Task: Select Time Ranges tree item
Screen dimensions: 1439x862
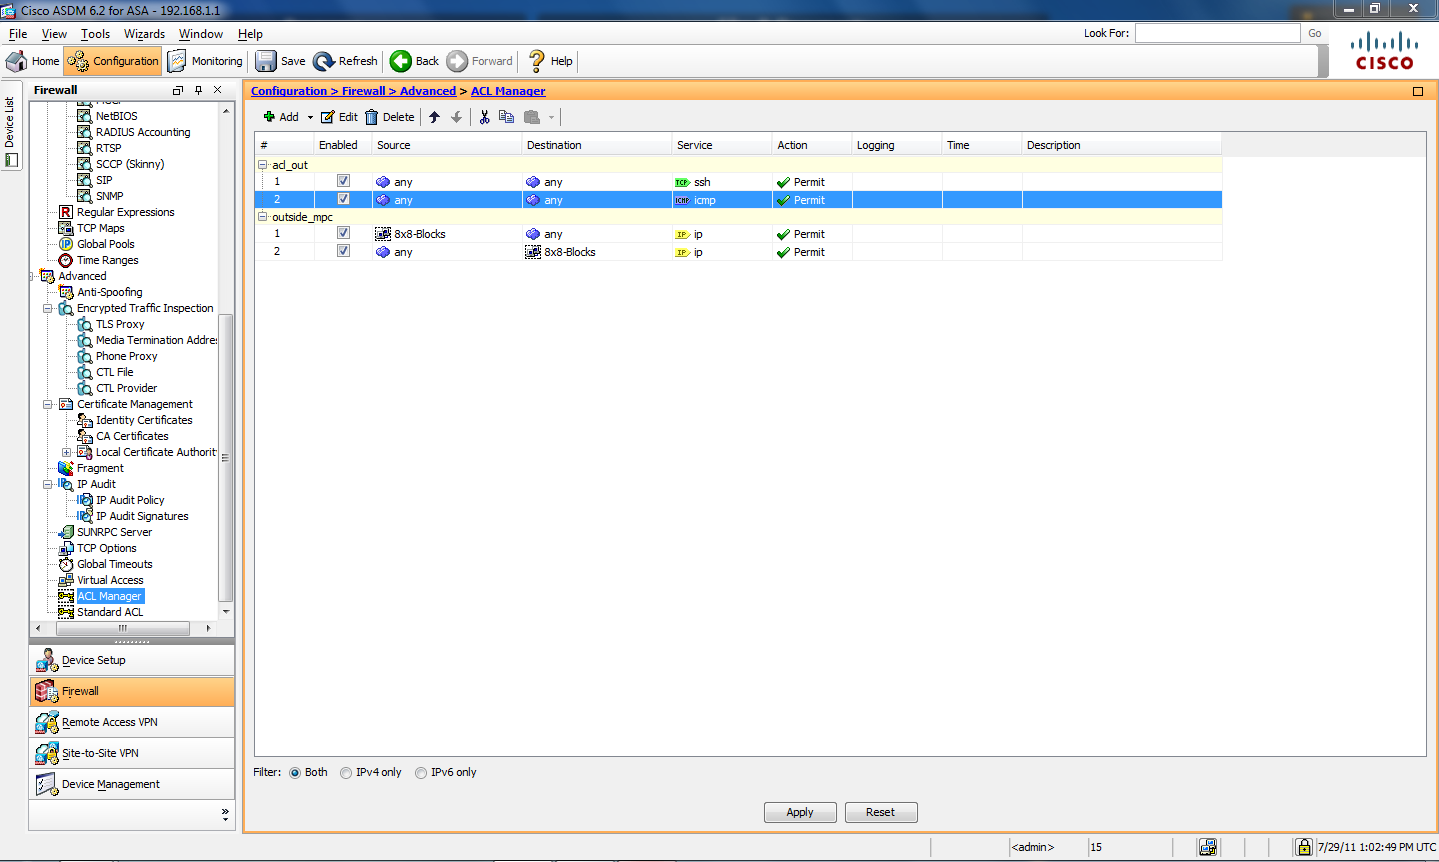Action: coord(108,260)
